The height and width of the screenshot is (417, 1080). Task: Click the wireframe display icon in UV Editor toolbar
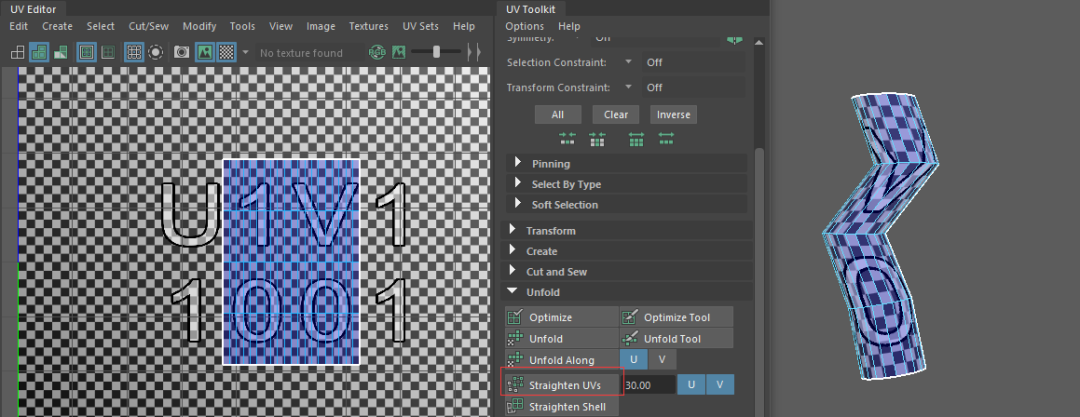[18, 52]
